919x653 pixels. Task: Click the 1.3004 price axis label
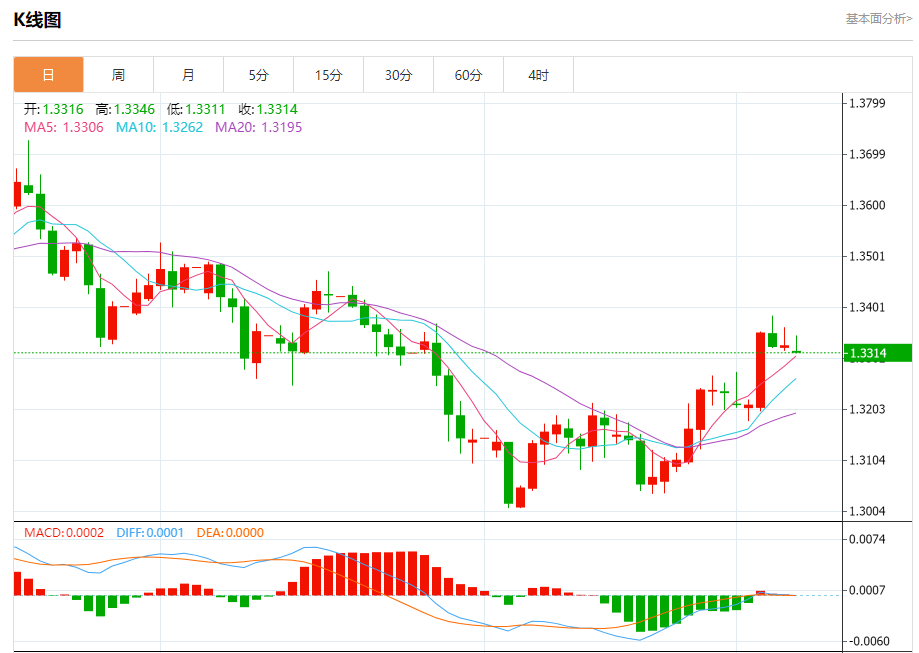[867, 511]
